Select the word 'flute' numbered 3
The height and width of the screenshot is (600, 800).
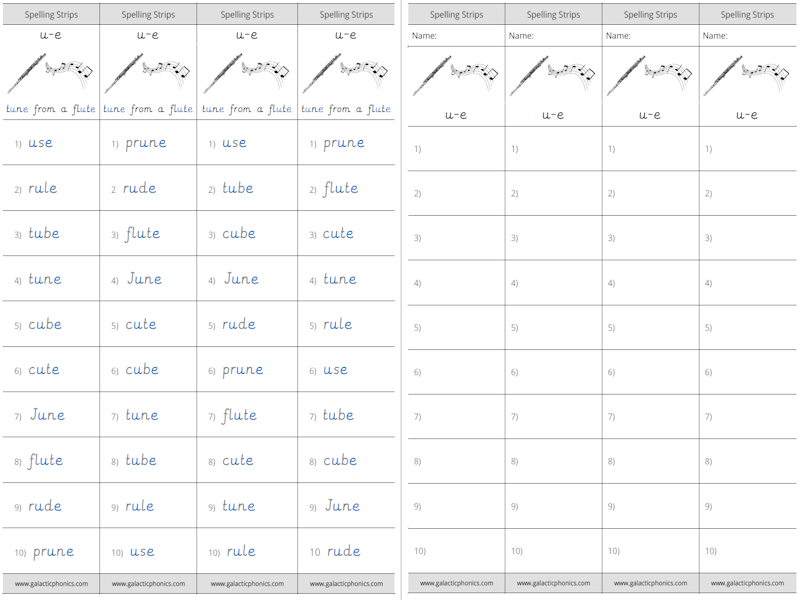[x=142, y=234]
